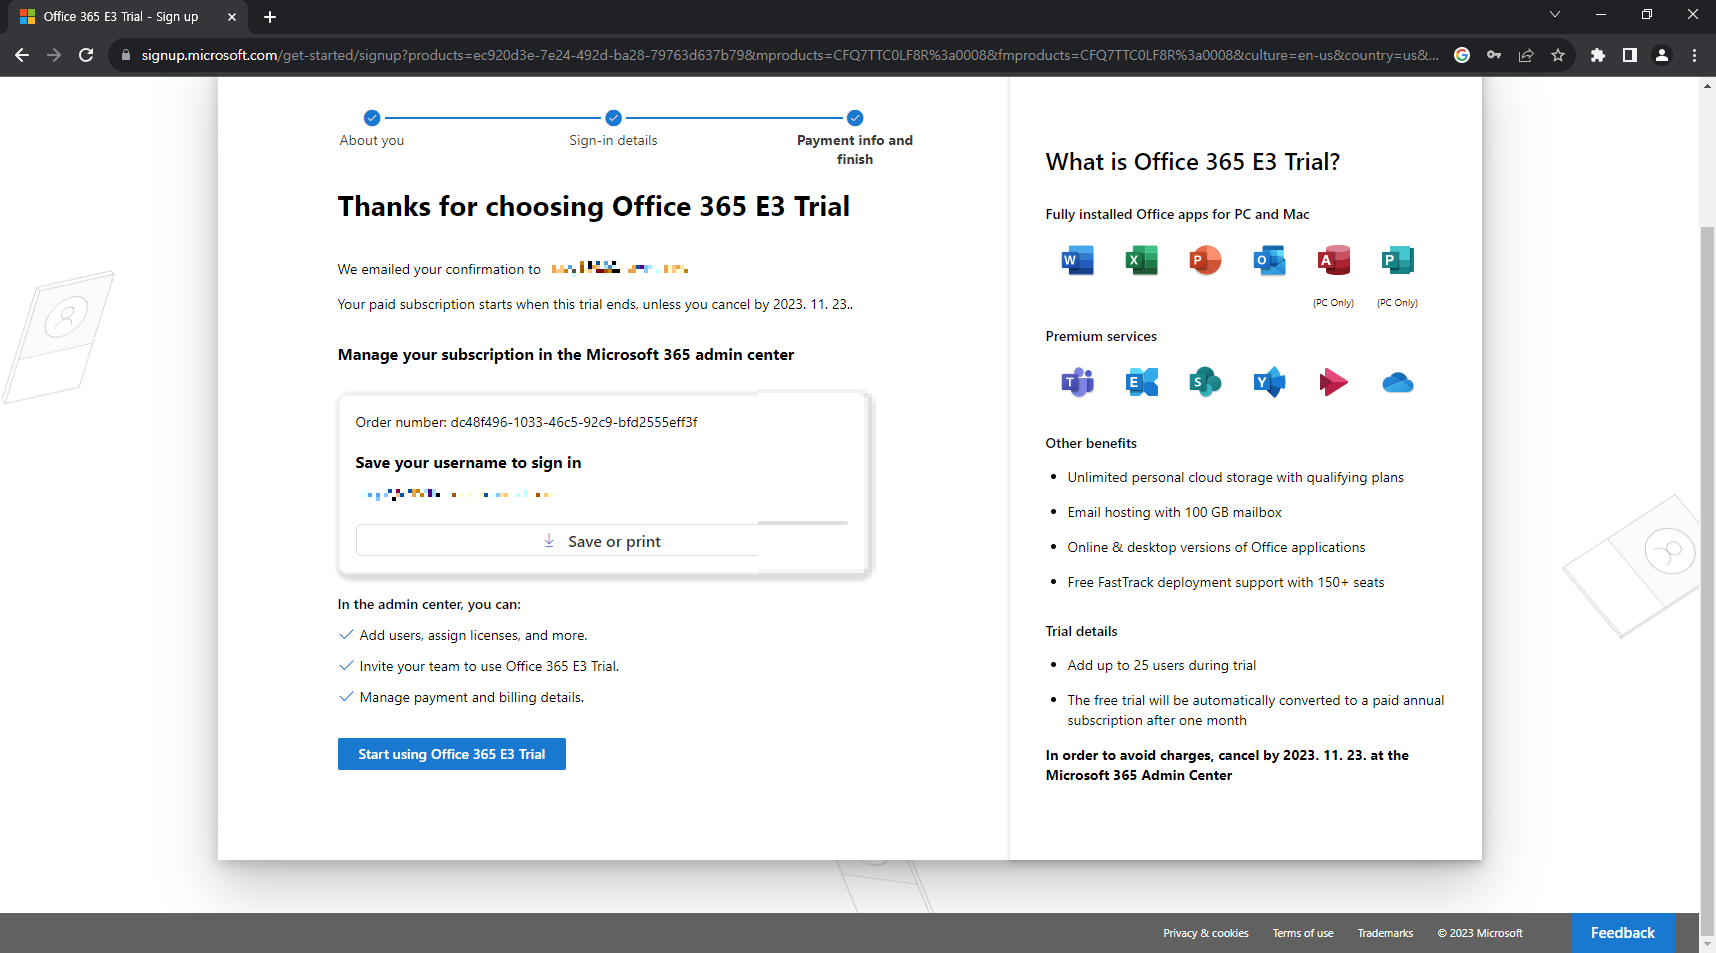Click the order number text
The width and height of the screenshot is (1716, 953).
pos(526,422)
